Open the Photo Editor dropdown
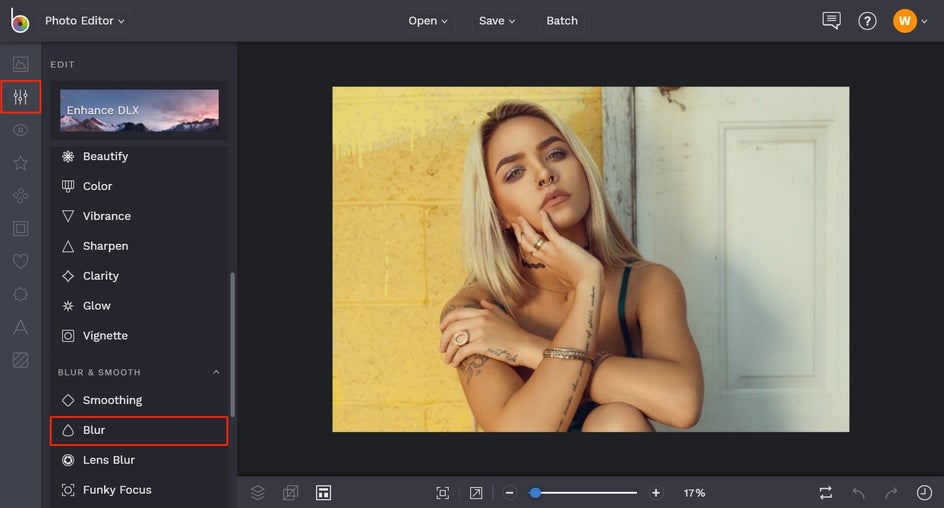Image resolution: width=944 pixels, height=508 pixels. (x=85, y=20)
